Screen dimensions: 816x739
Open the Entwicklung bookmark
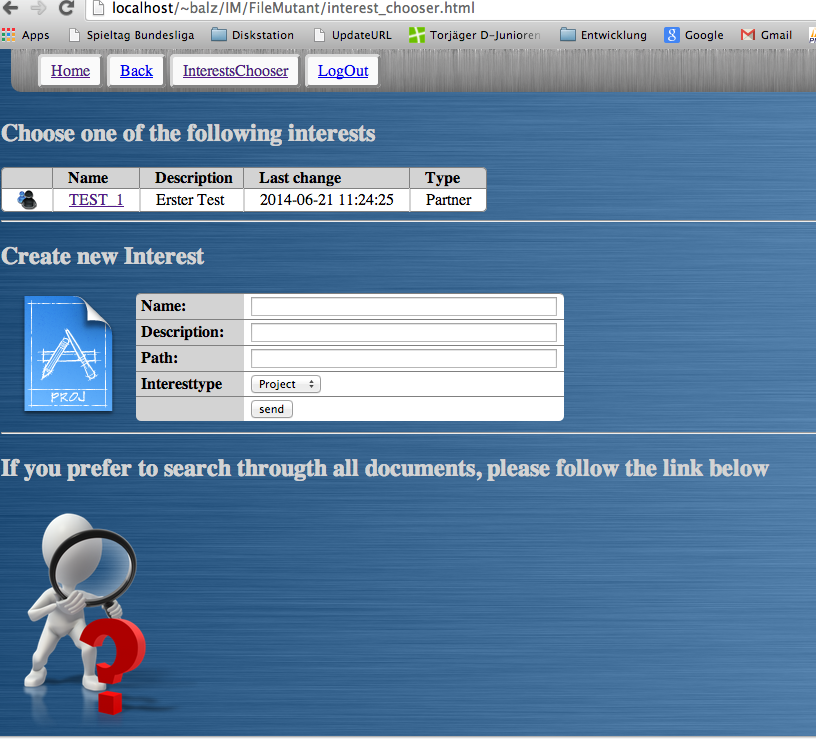(603, 34)
